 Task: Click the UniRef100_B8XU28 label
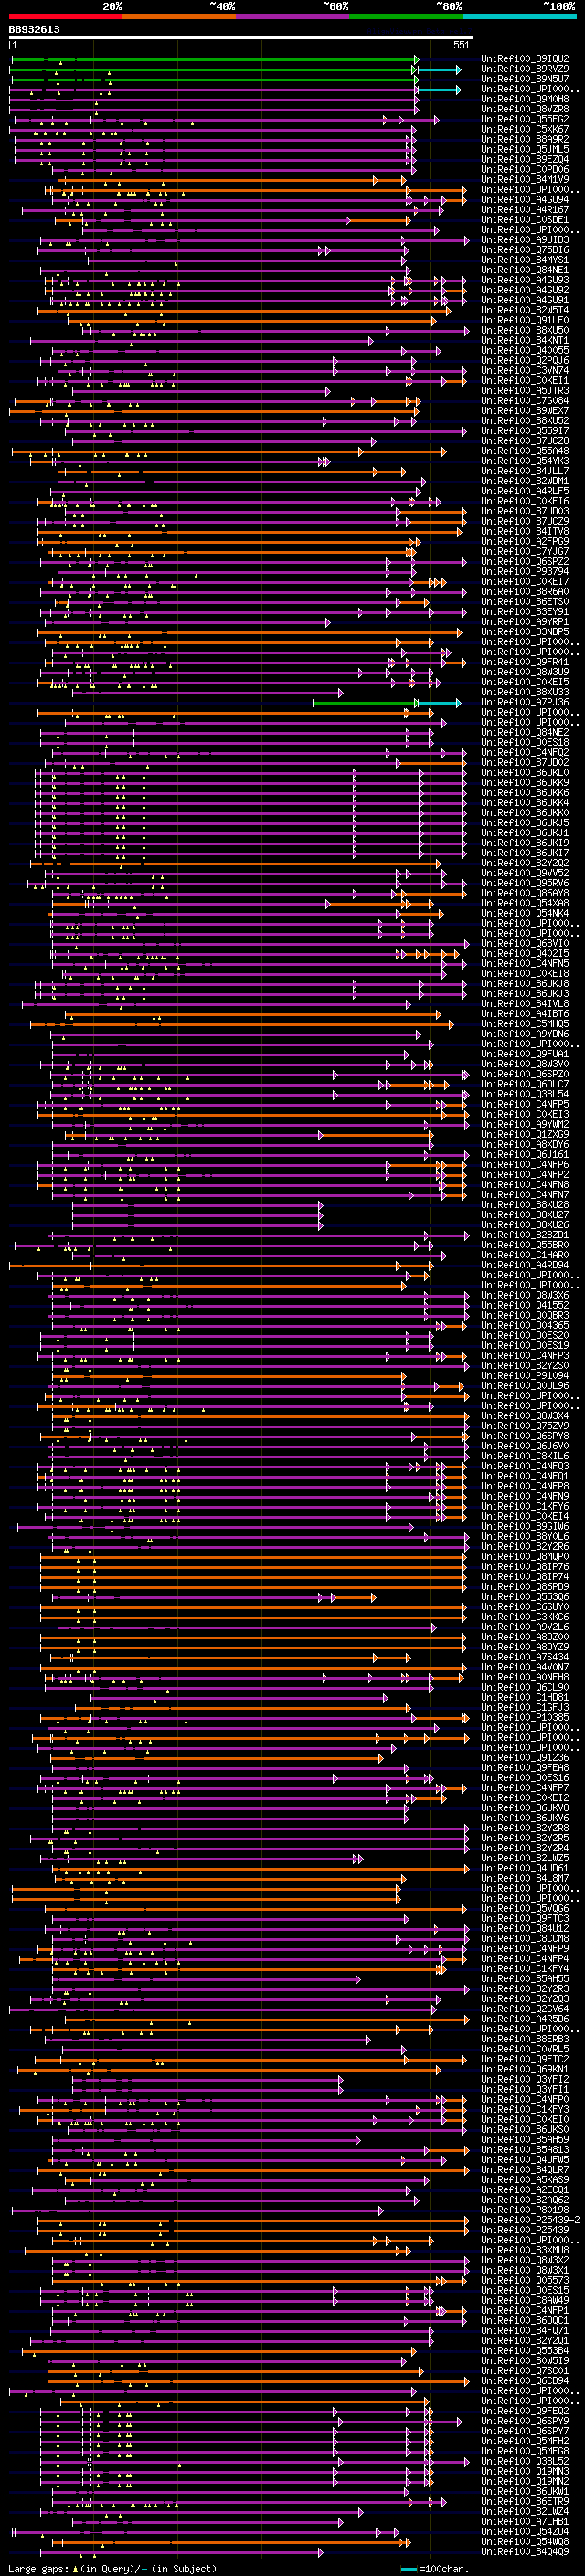(x=525, y=1205)
